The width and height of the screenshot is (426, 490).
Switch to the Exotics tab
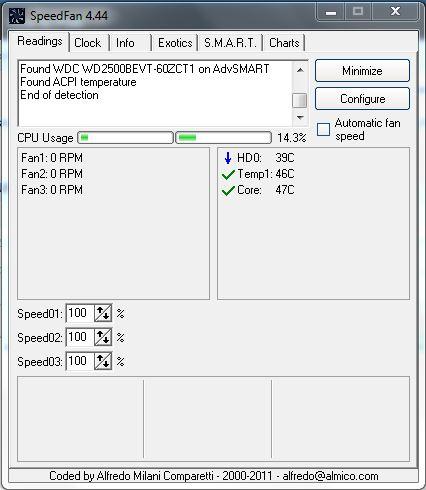tap(175, 43)
